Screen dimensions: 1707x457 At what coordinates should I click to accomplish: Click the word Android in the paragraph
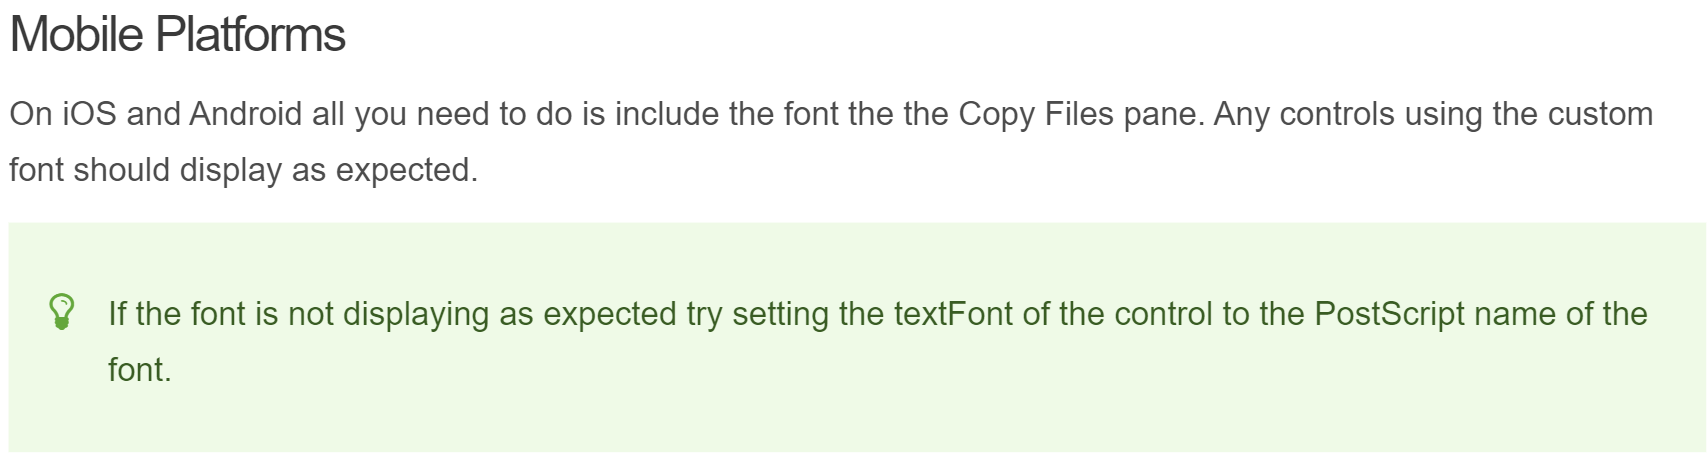click(245, 114)
